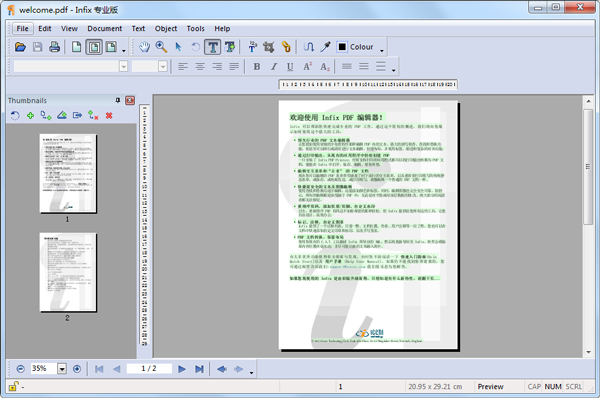The width and height of the screenshot is (600, 398).
Task: Rotate pages in Thumbnails toolbar
Action: pyautogui.click(x=15, y=115)
